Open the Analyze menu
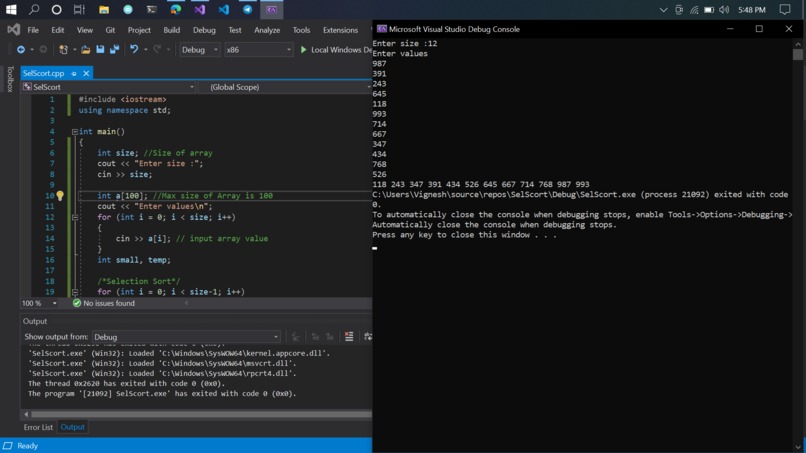Screen dimensions: 806x453 click(x=267, y=30)
